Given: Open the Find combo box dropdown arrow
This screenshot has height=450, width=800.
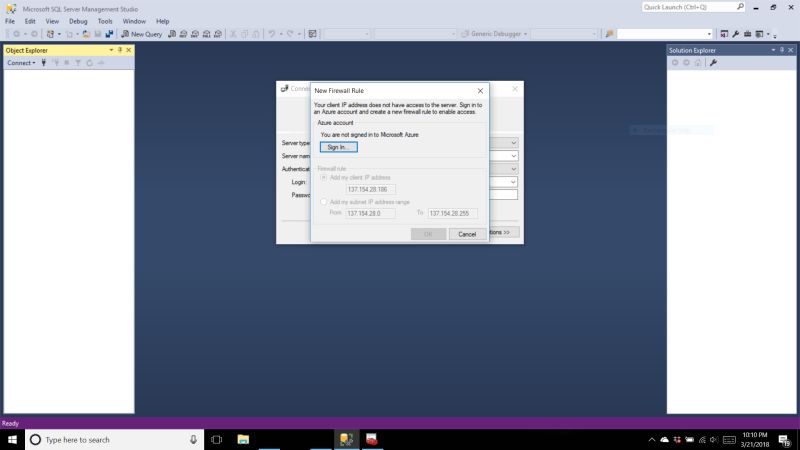Looking at the screenshot, I should pyautogui.click(x=709, y=34).
